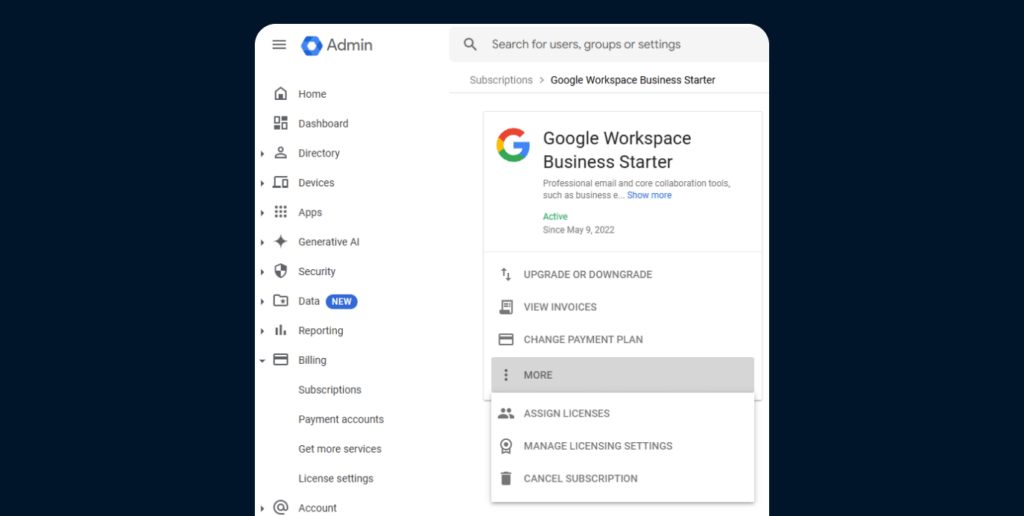The image size is (1024, 516).
Task: Select Assign Licenses from More menu
Action: pyautogui.click(x=622, y=413)
